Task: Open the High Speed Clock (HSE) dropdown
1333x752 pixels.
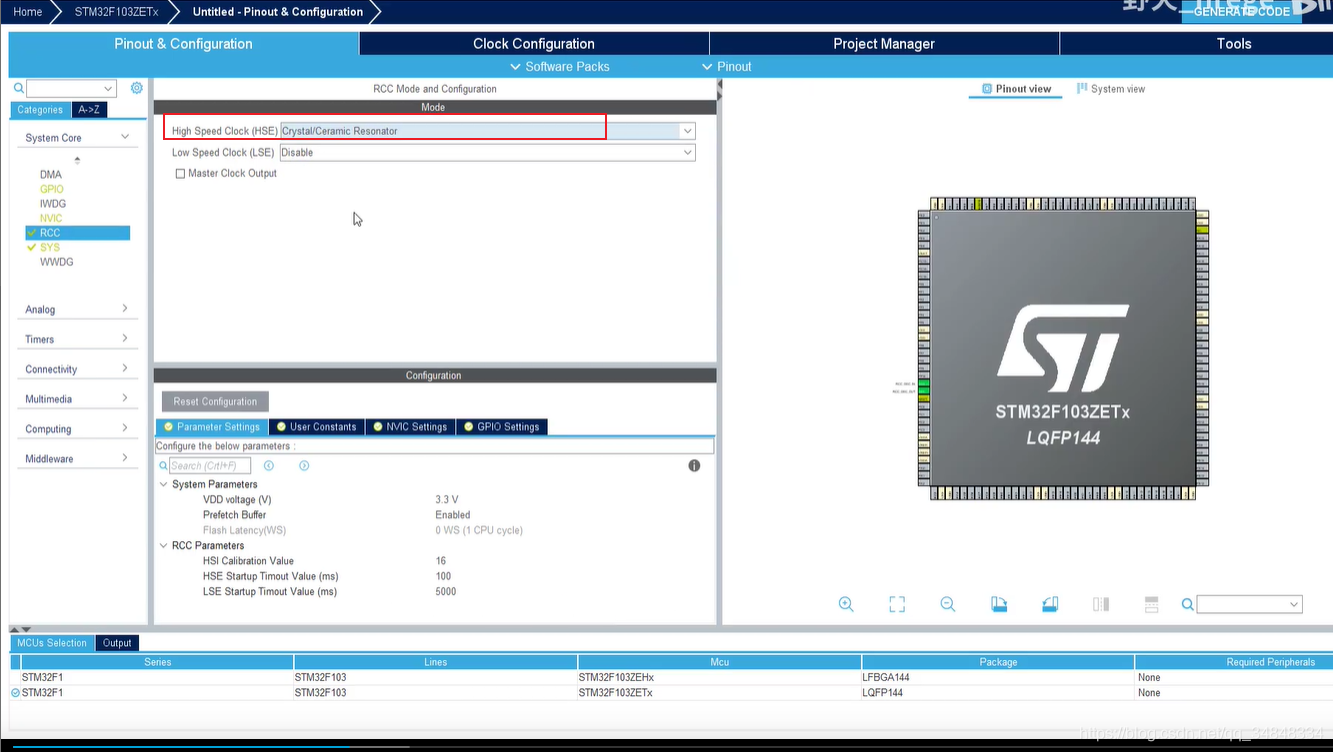Action: [x=688, y=131]
